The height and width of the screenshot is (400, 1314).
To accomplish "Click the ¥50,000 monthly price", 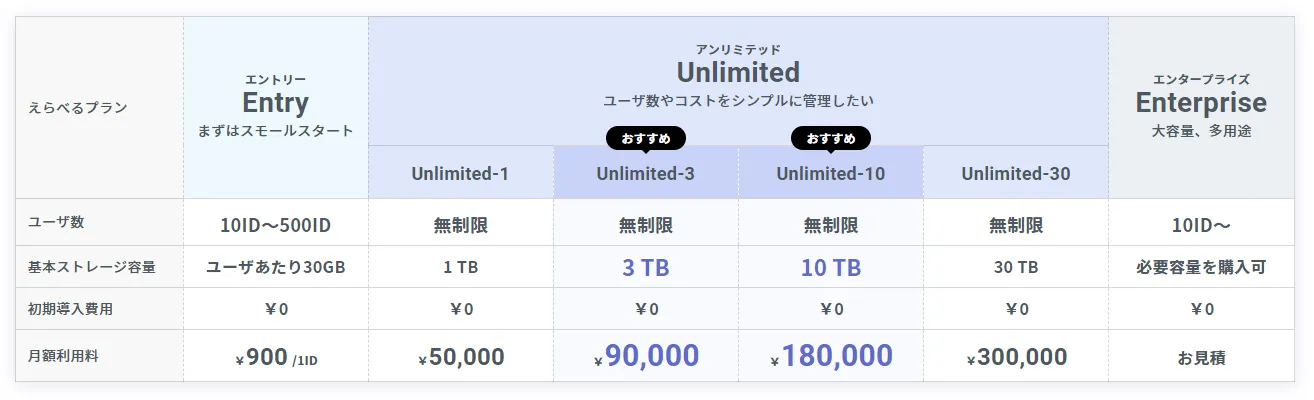I will pyautogui.click(x=460, y=357).
